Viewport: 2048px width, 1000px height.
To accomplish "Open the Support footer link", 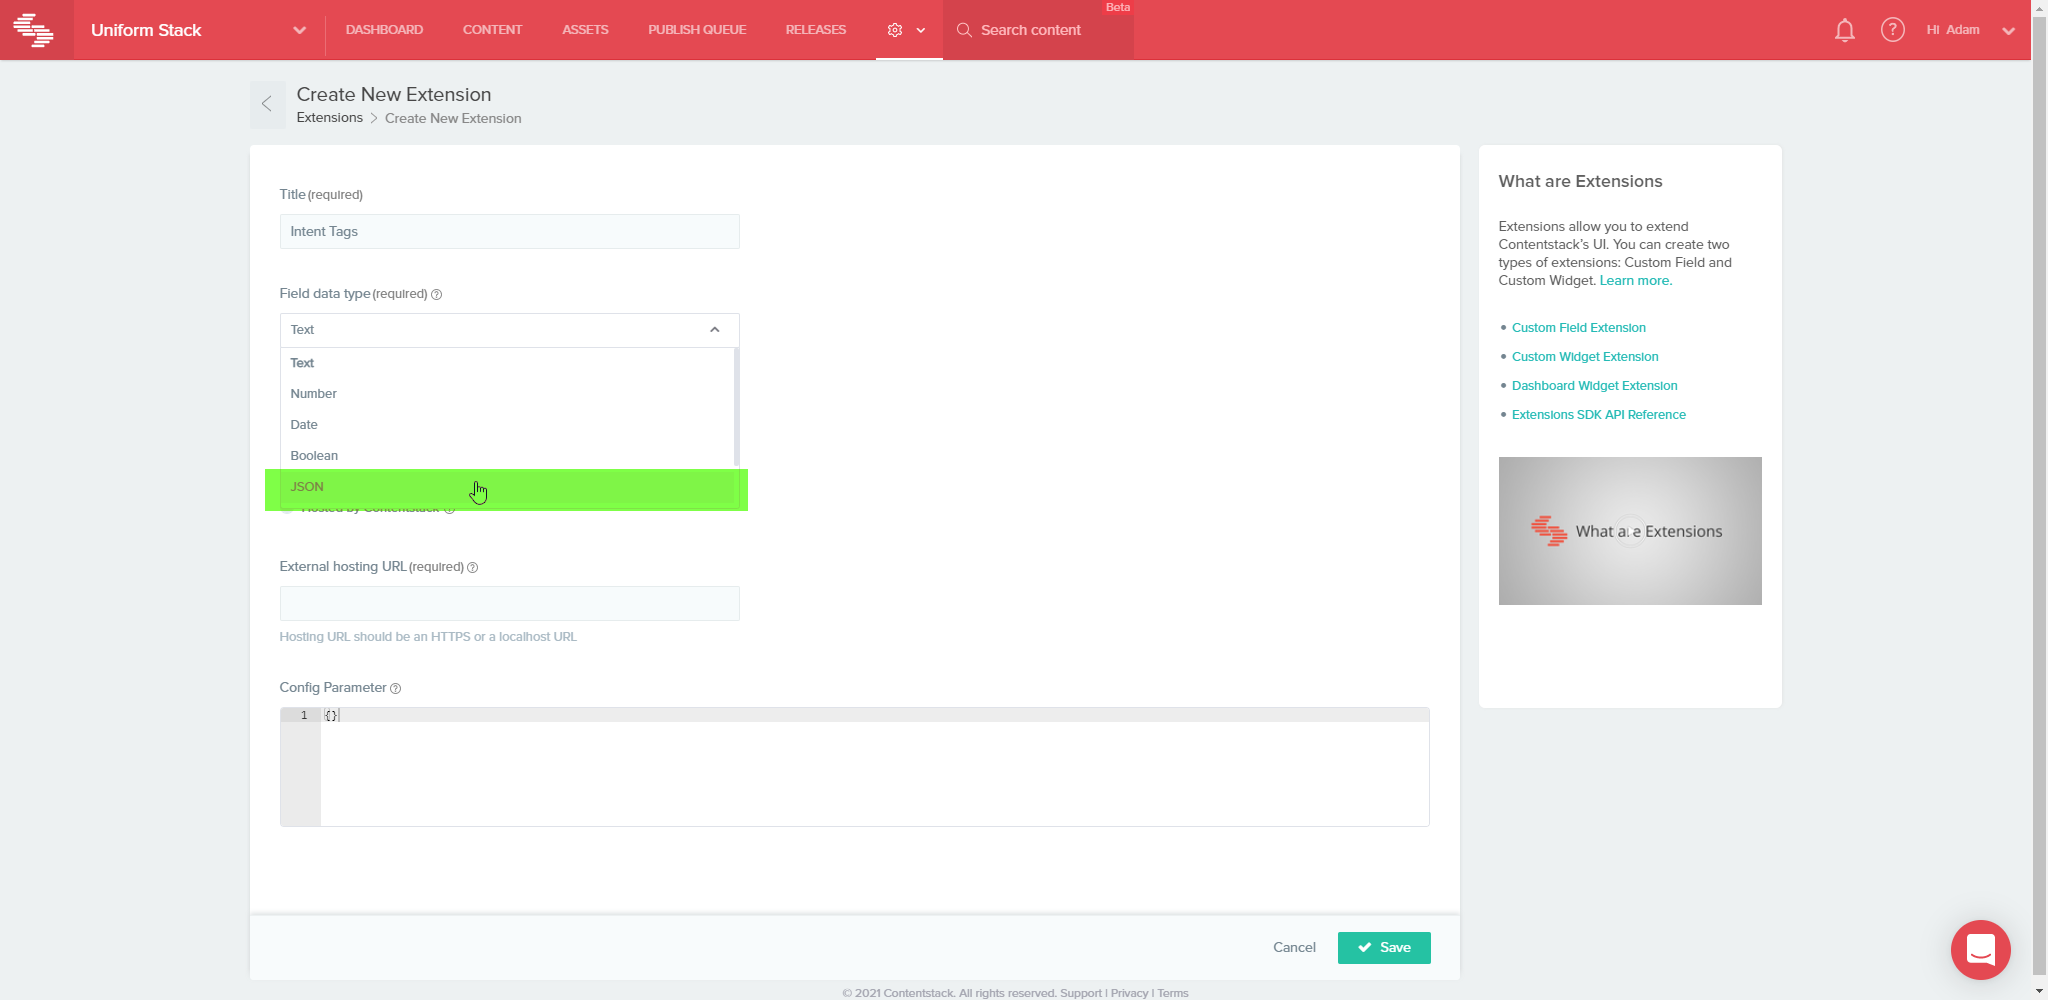I will point(1081,993).
